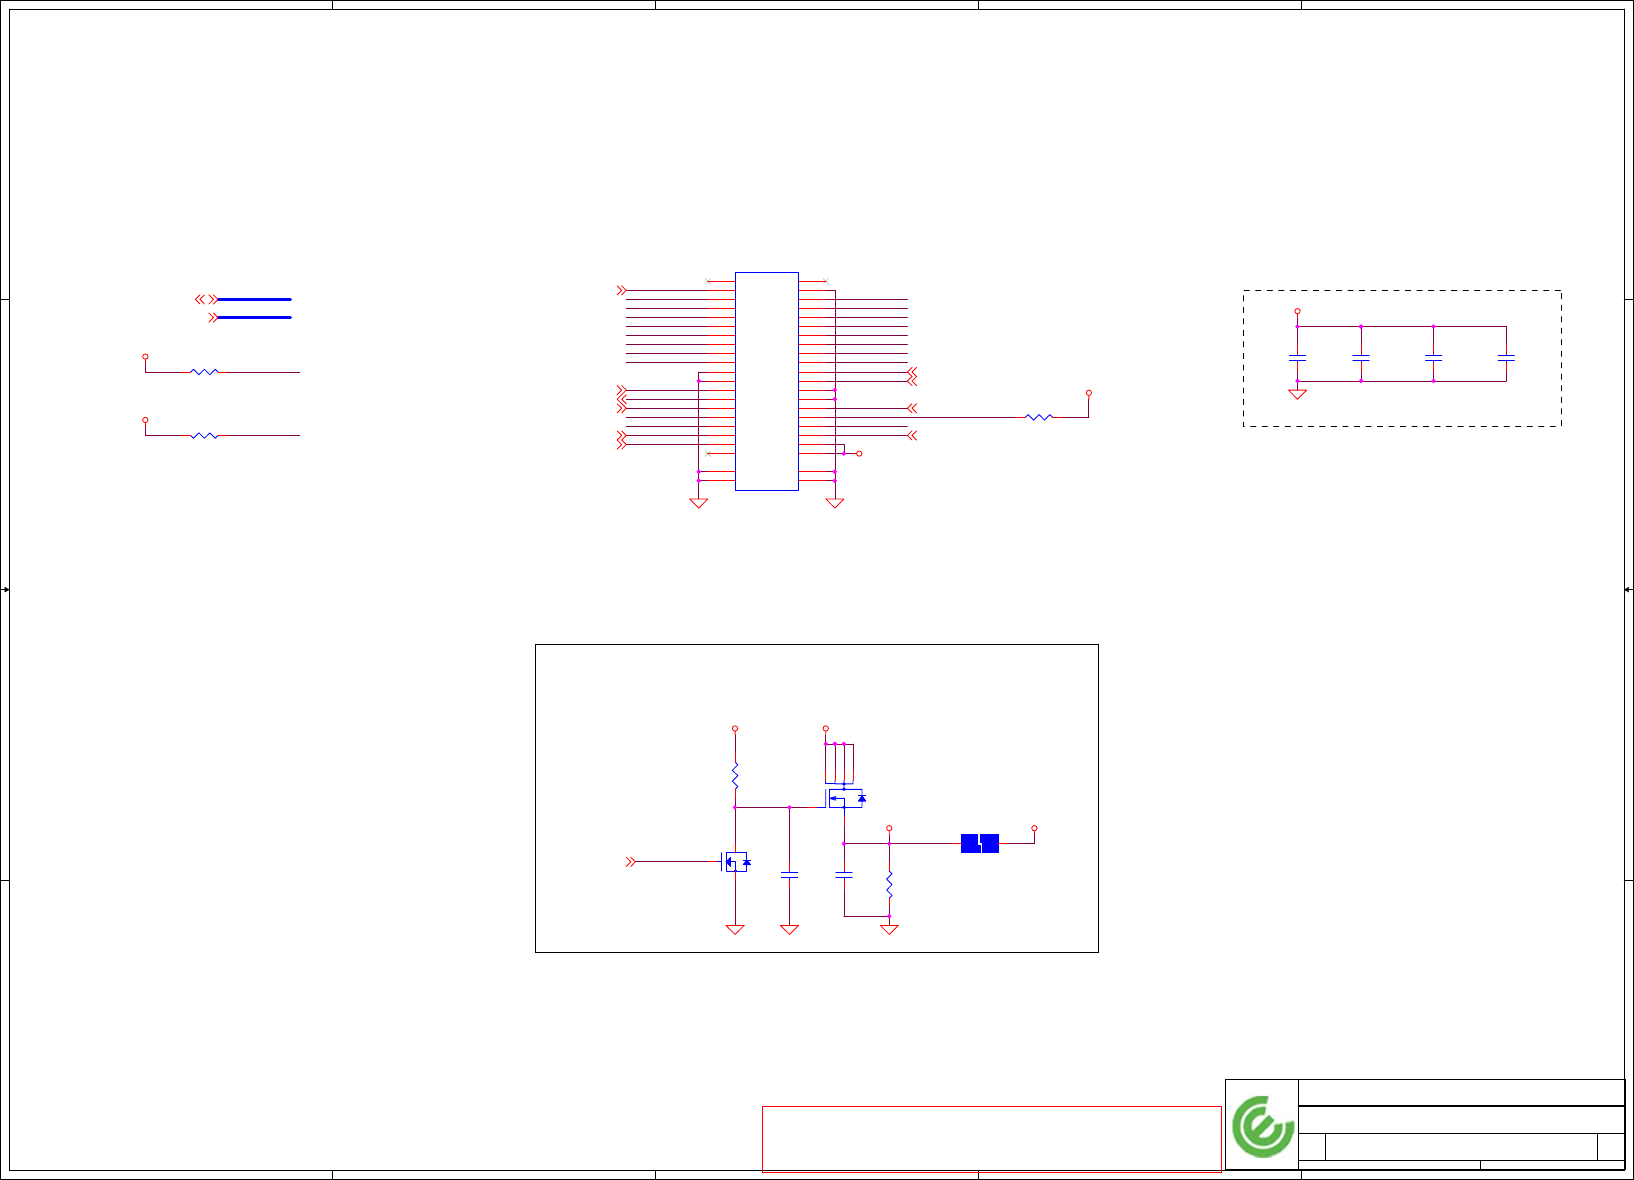Select the solid blue jumper component
The width and height of the screenshot is (1634, 1180).
[x=980, y=843]
